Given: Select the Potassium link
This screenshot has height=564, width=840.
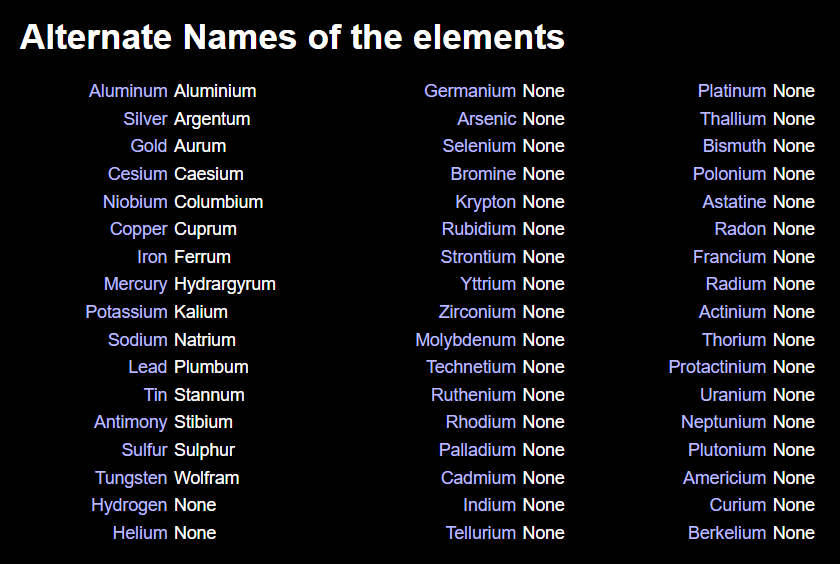Looking at the screenshot, I should tap(126, 312).
